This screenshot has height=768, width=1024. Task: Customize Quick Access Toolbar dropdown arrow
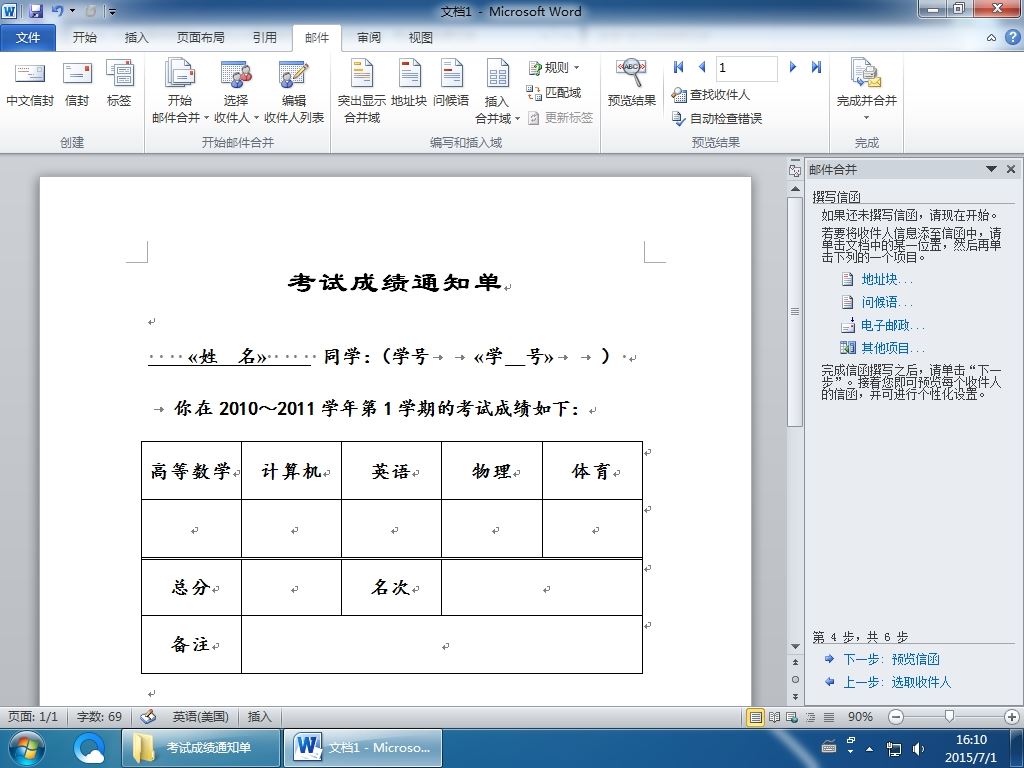pyautogui.click(x=112, y=11)
